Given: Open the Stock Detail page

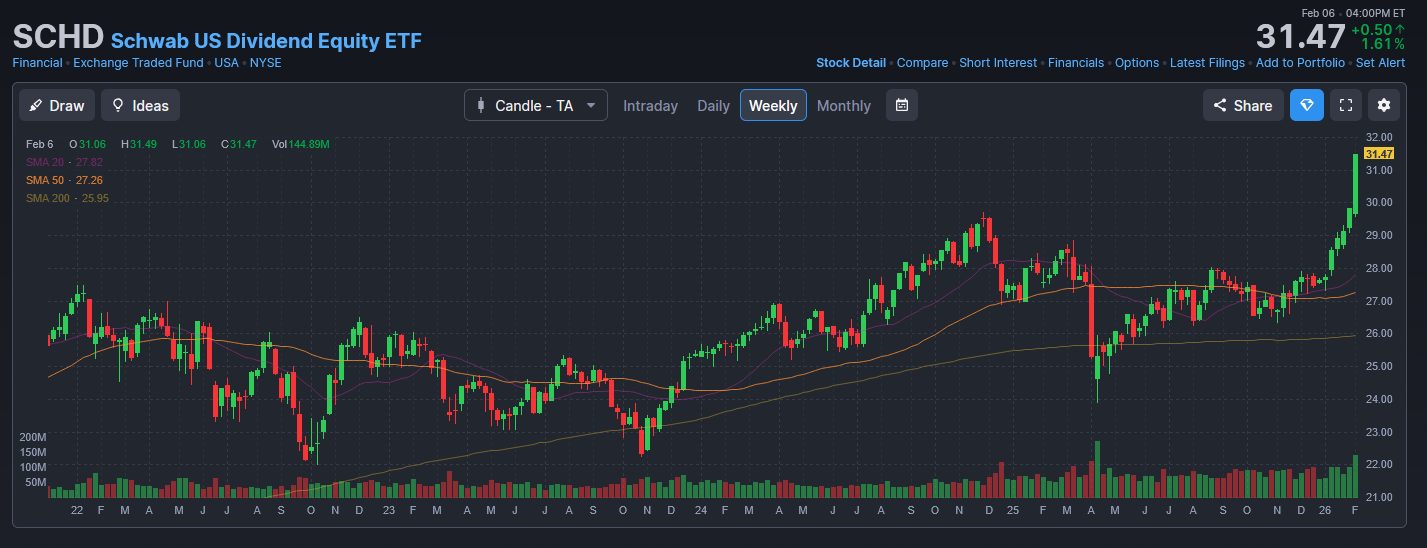Looking at the screenshot, I should 851,62.
